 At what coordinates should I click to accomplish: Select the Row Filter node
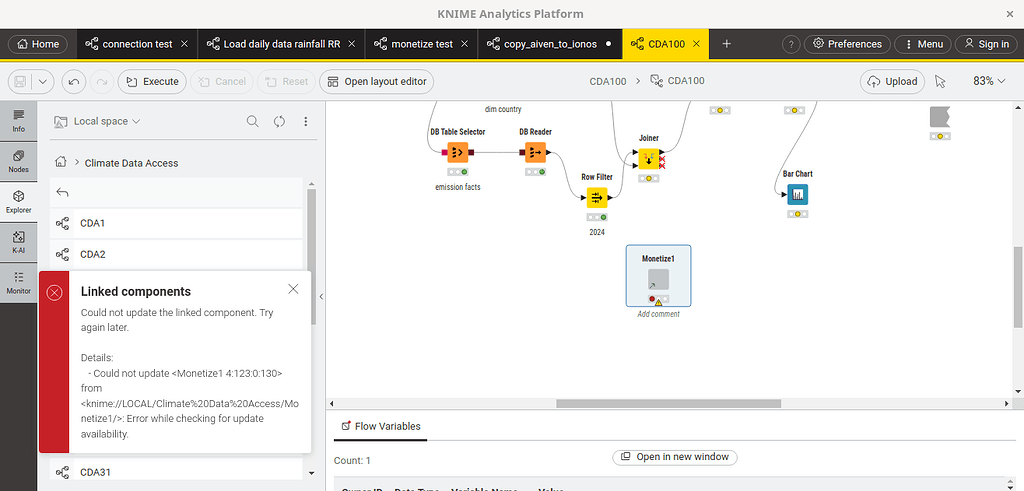click(596, 198)
